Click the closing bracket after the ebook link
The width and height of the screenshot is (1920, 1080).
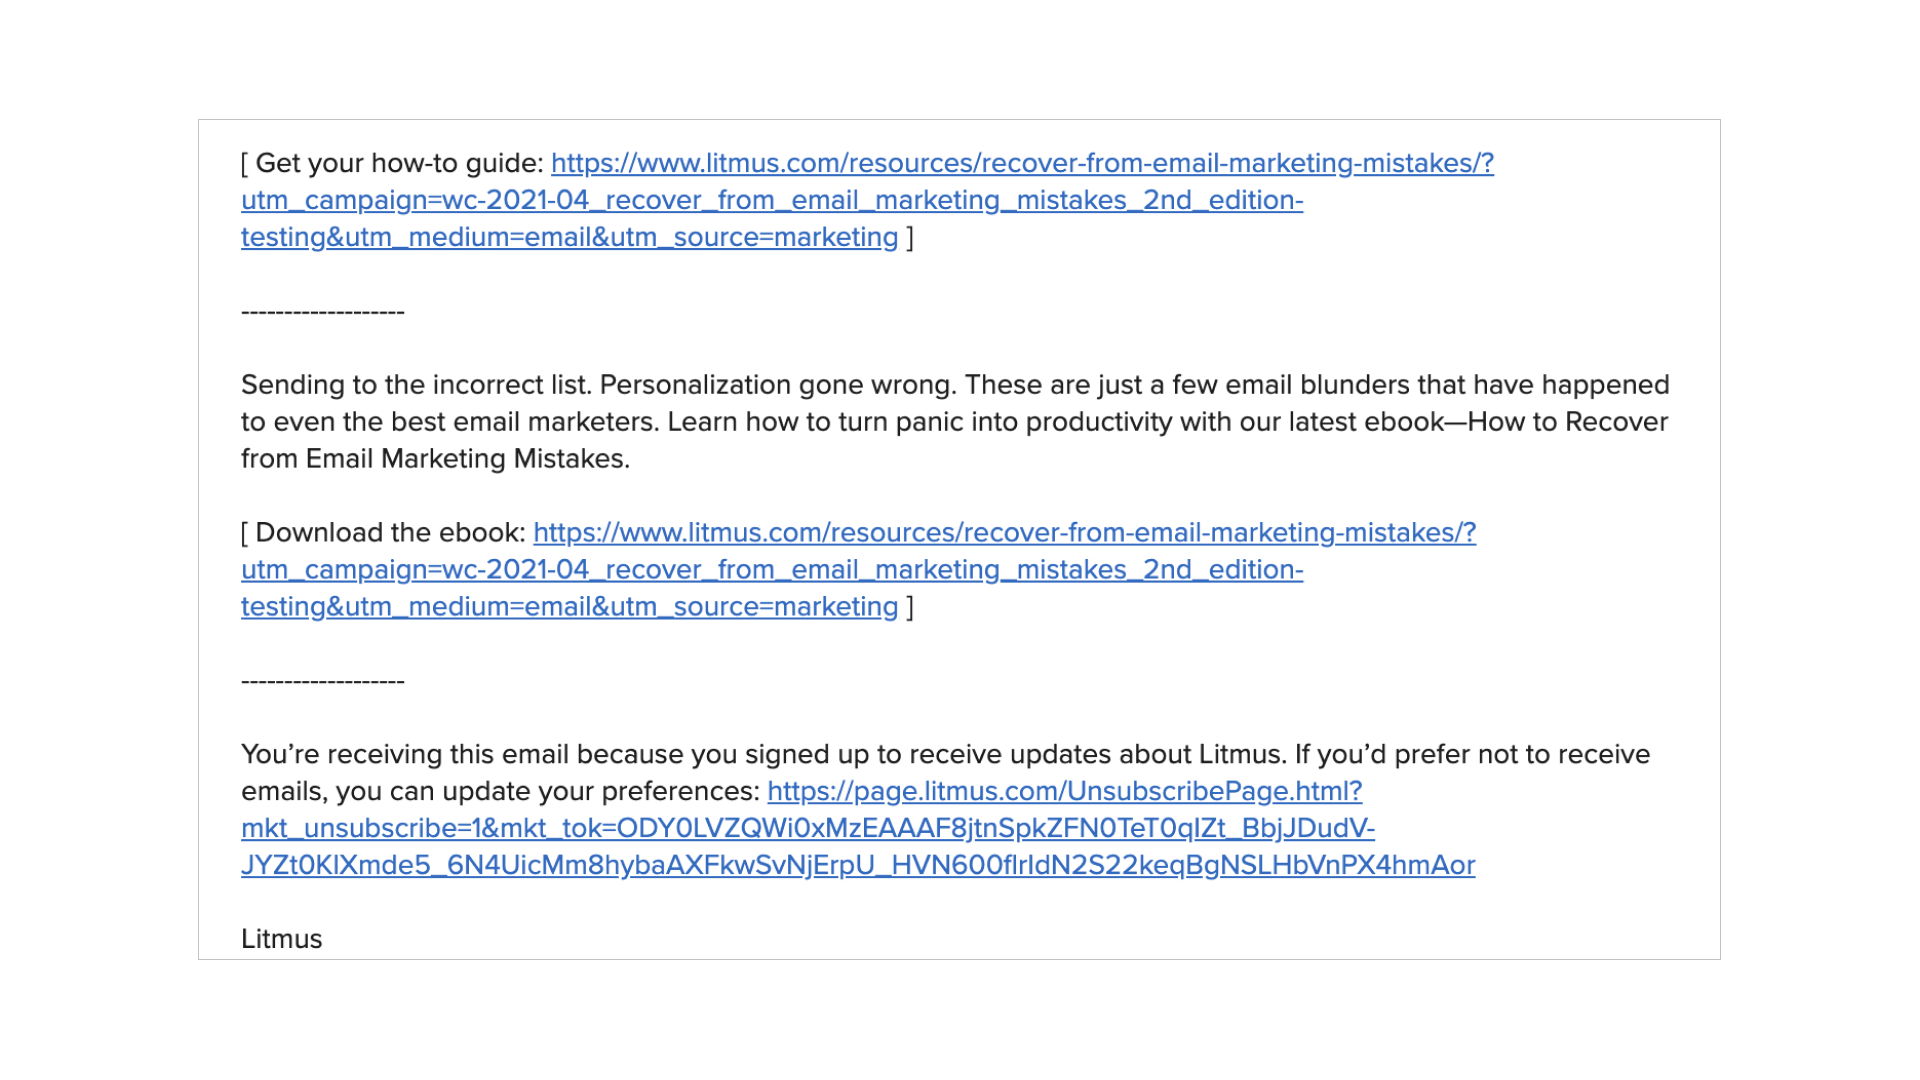[x=910, y=607]
